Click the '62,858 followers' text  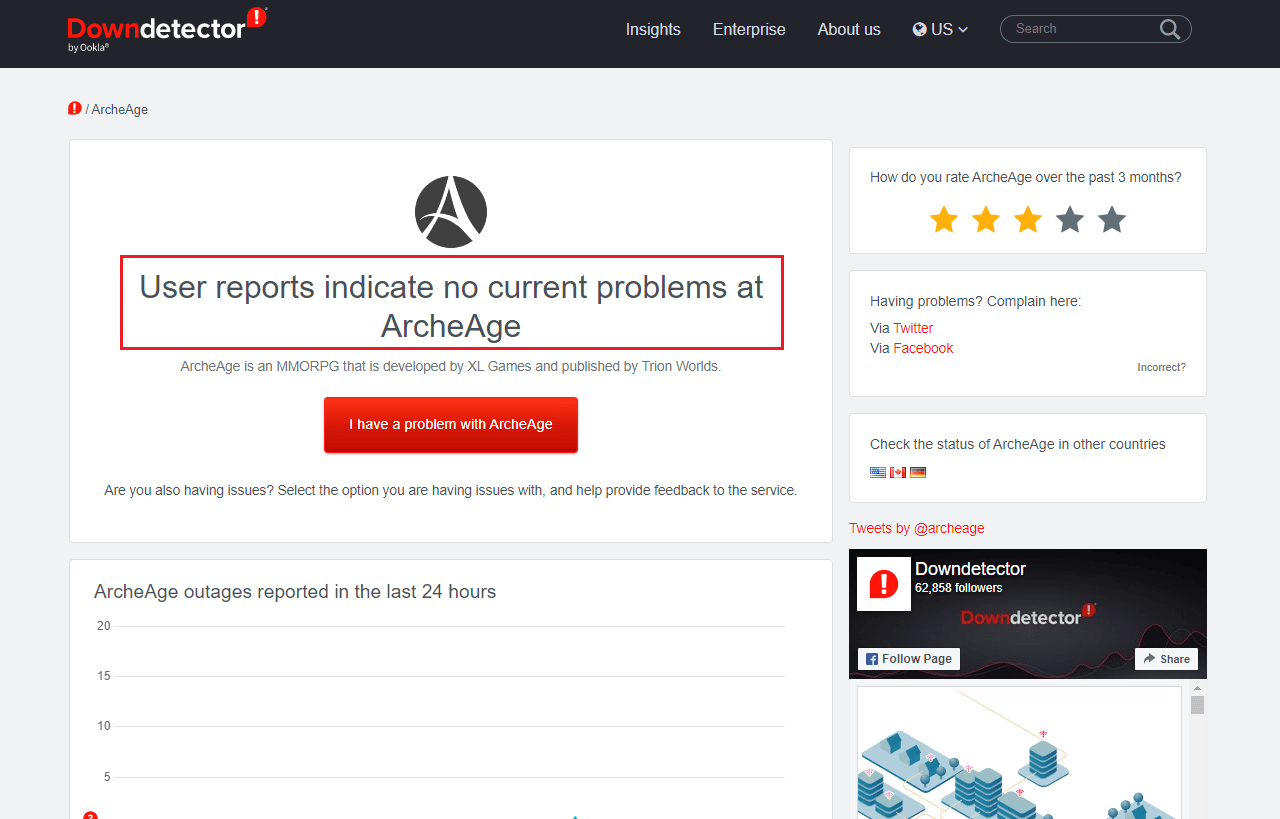click(x=959, y=588)
